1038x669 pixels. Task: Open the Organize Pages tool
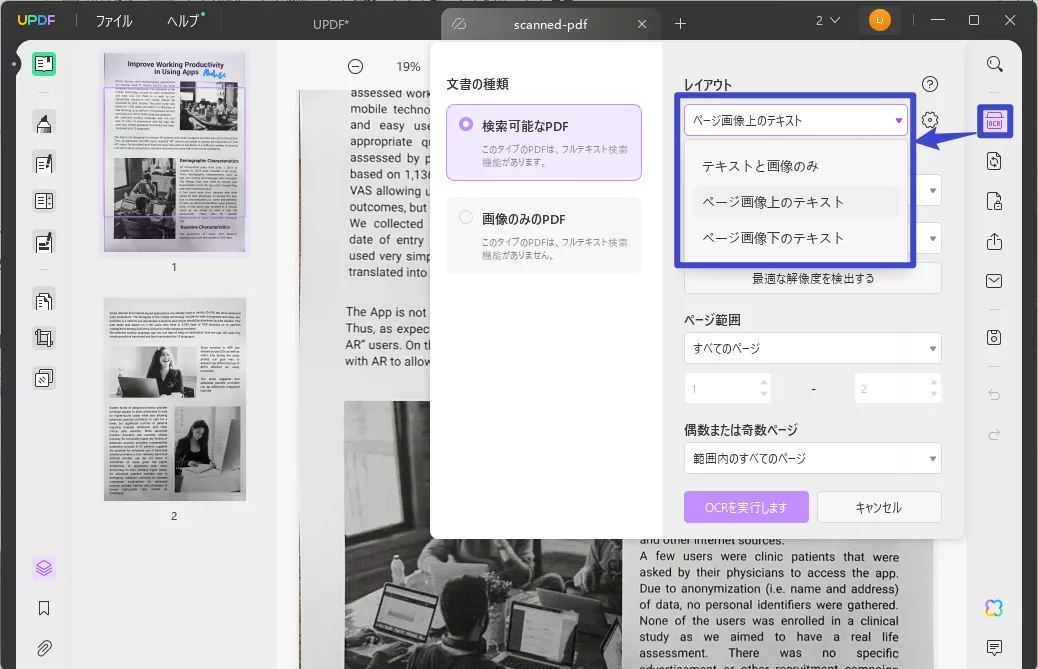(x=44, y=302)
